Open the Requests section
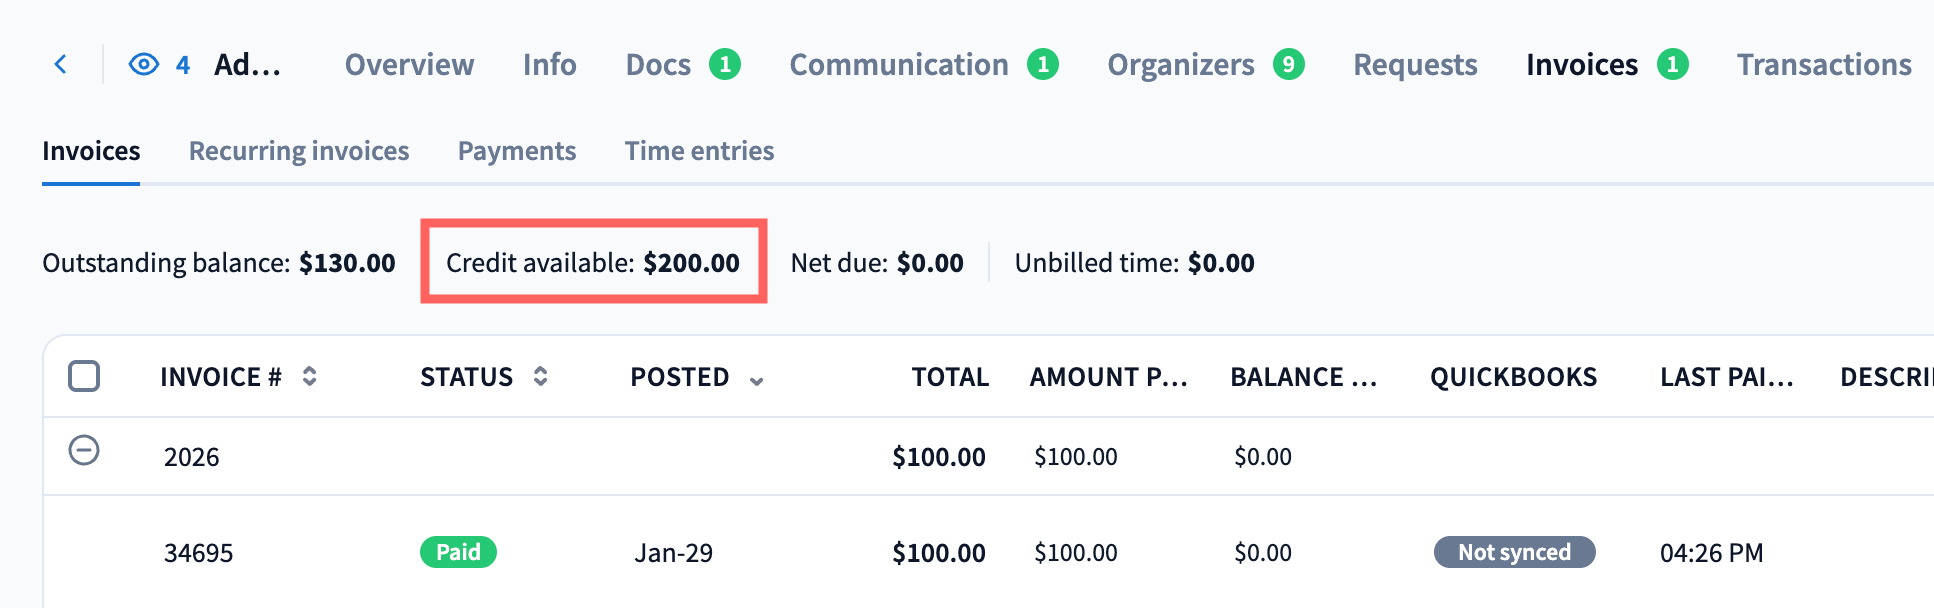1934x608 pixels. 1415,65
